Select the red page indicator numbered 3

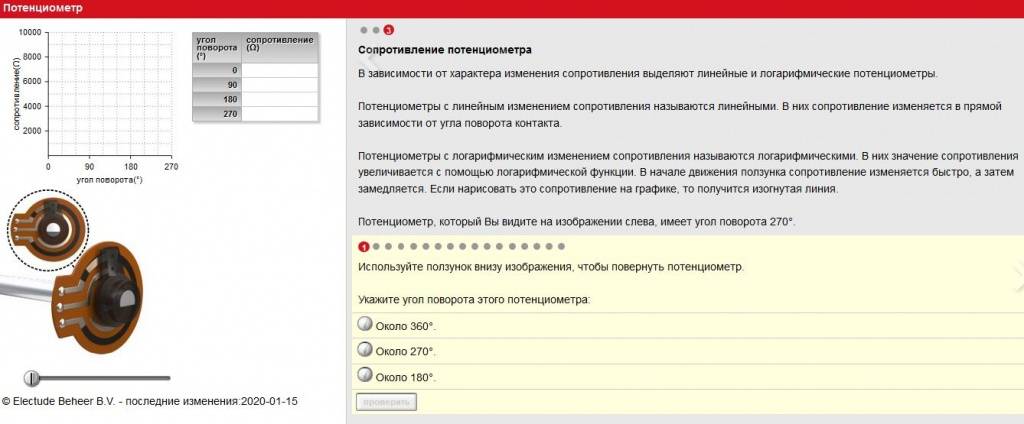coord(389,30)
